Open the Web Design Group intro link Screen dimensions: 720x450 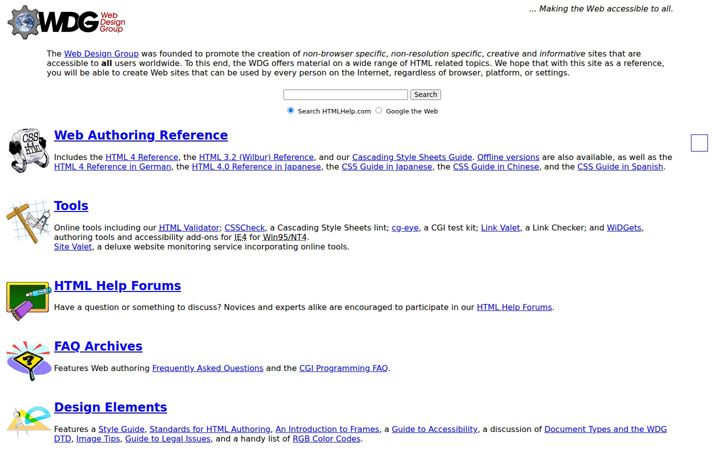coord(101,54)
